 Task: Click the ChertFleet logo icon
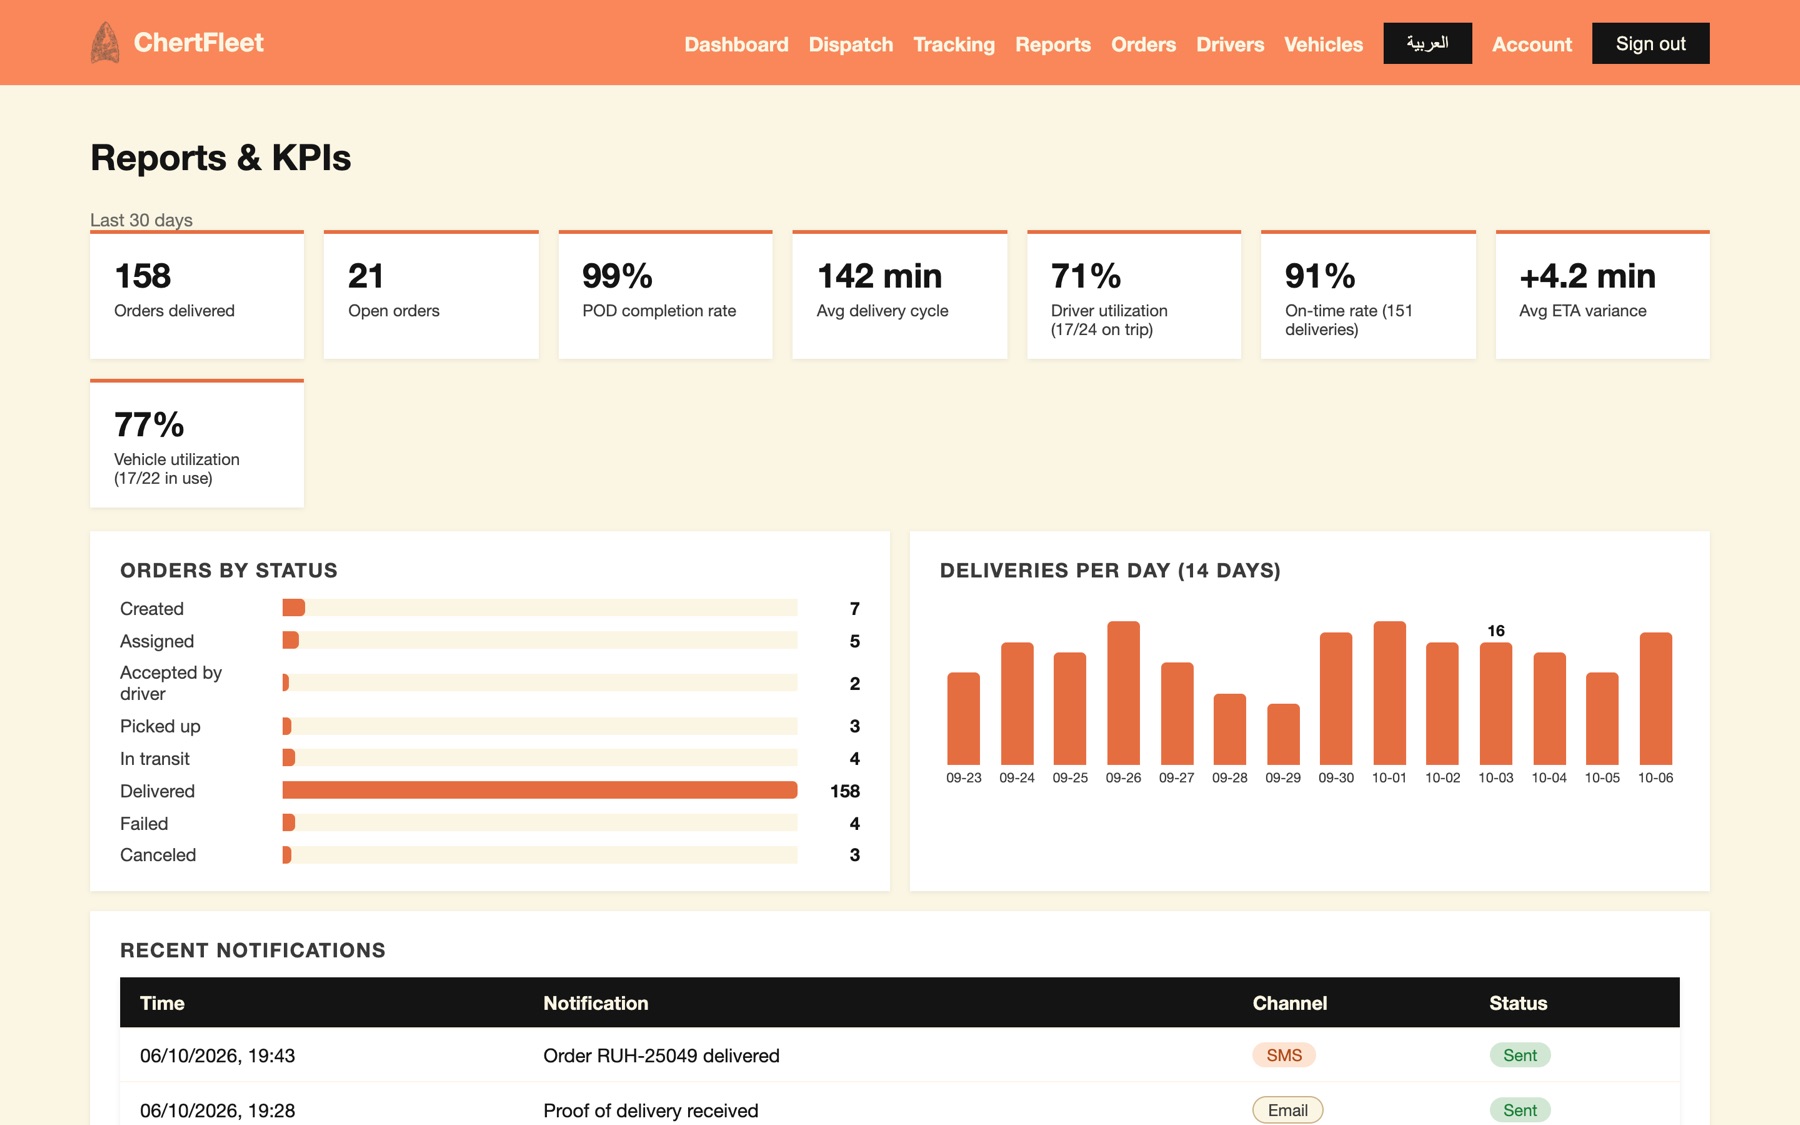[105, 43]
